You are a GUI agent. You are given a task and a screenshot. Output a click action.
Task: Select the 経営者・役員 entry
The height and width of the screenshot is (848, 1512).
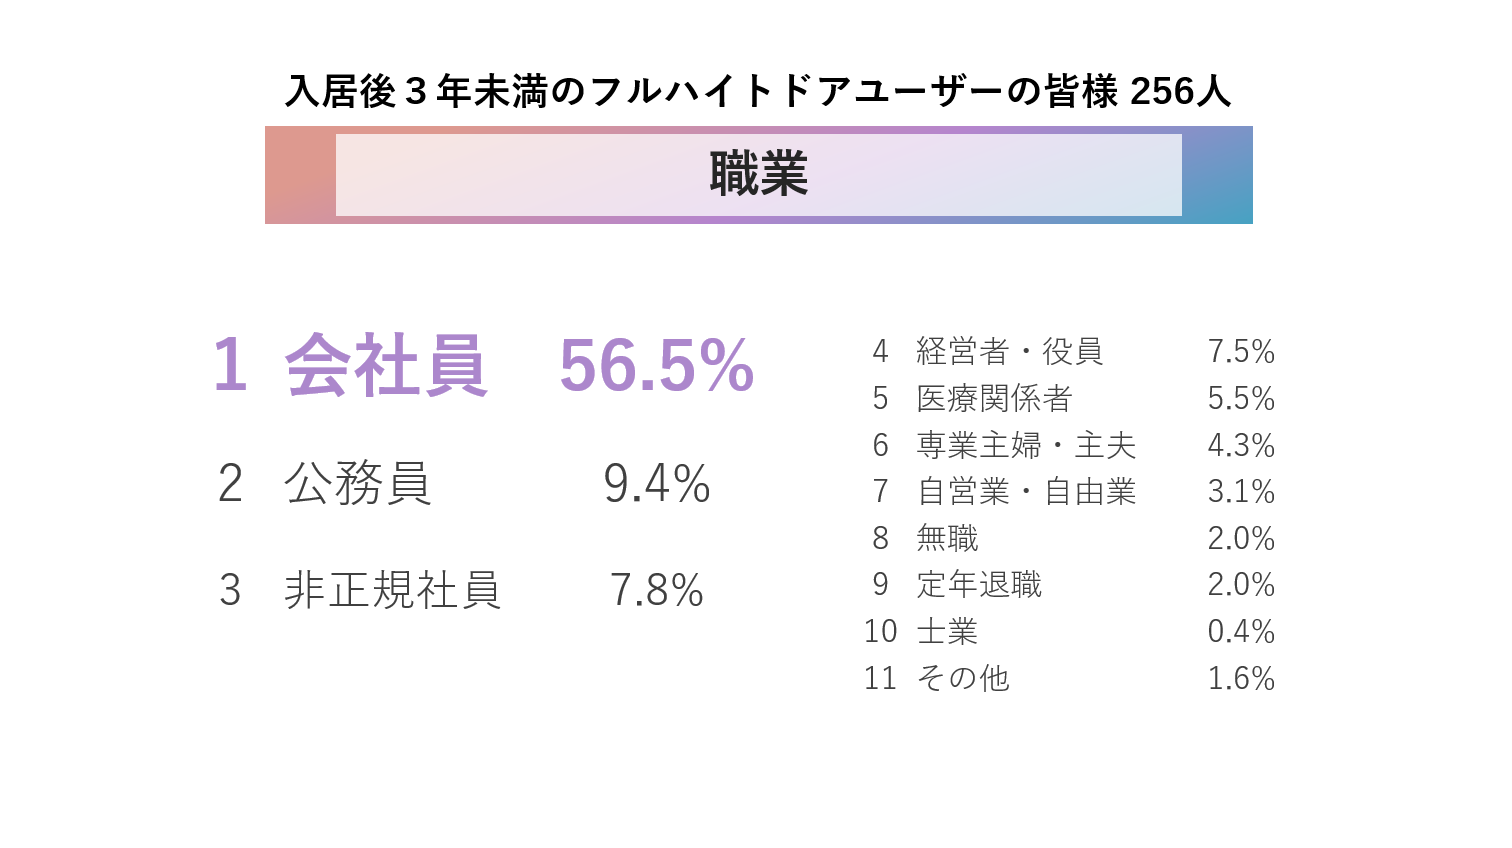[x=1010, y=351]
